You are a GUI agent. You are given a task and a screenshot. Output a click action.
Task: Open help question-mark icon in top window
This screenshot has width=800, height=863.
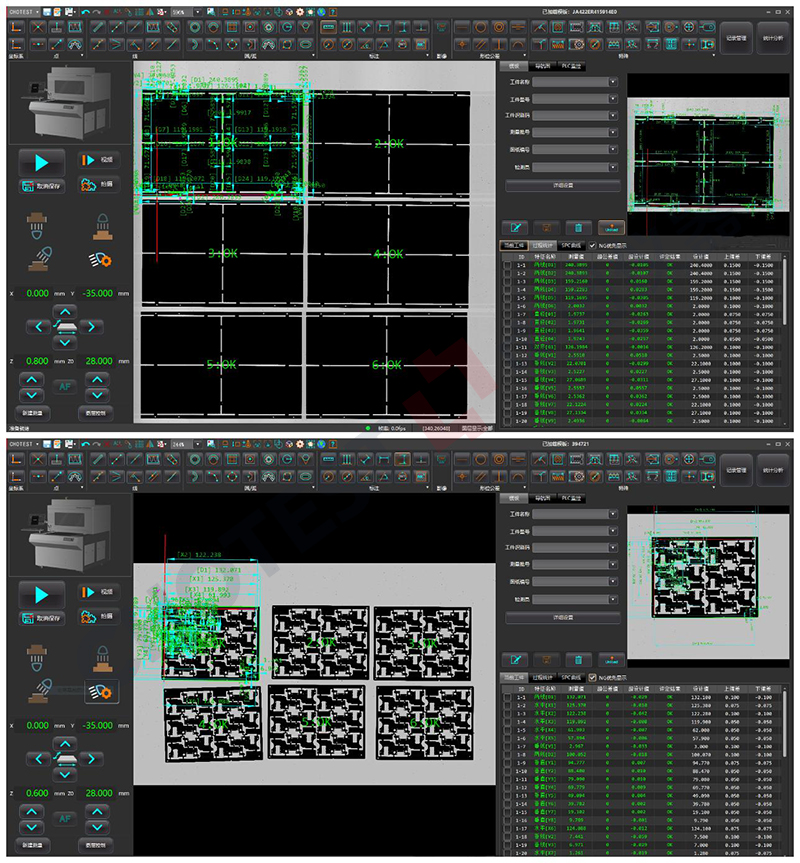[x=332, y=12]
